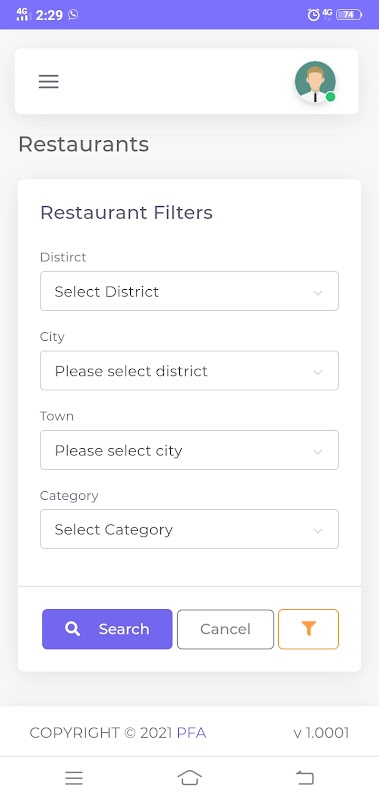Tap the Android back navigation icon

click(x=305, y=778)
